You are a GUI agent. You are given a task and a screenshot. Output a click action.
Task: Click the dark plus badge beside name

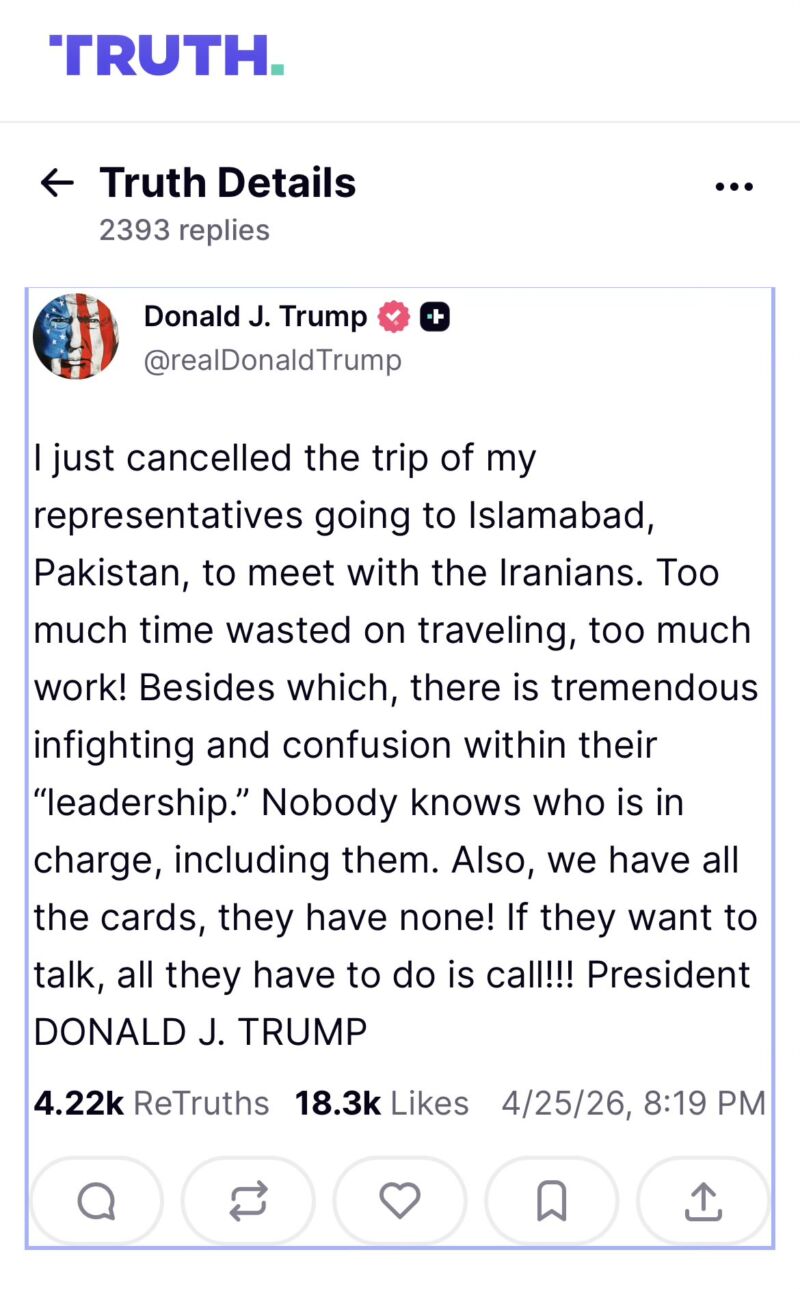point(434,317)
